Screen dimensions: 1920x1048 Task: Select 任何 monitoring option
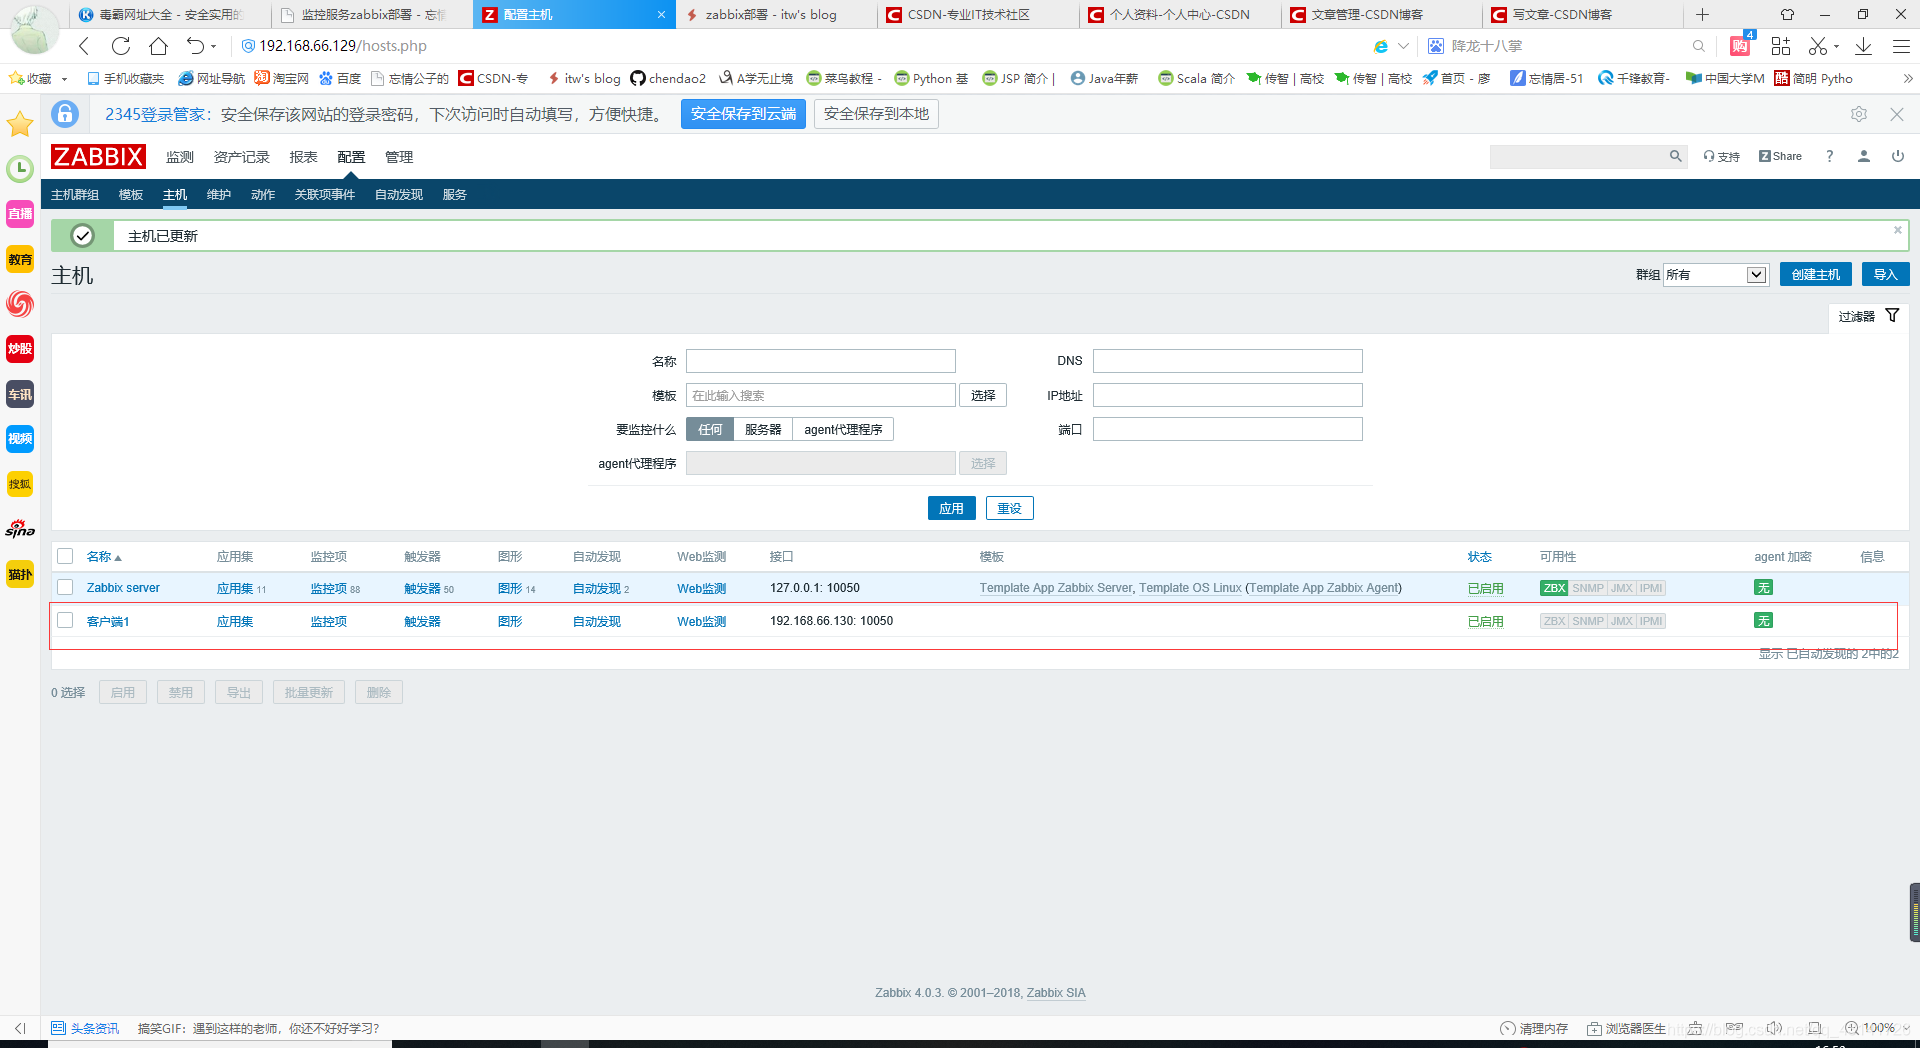point(710,429)
